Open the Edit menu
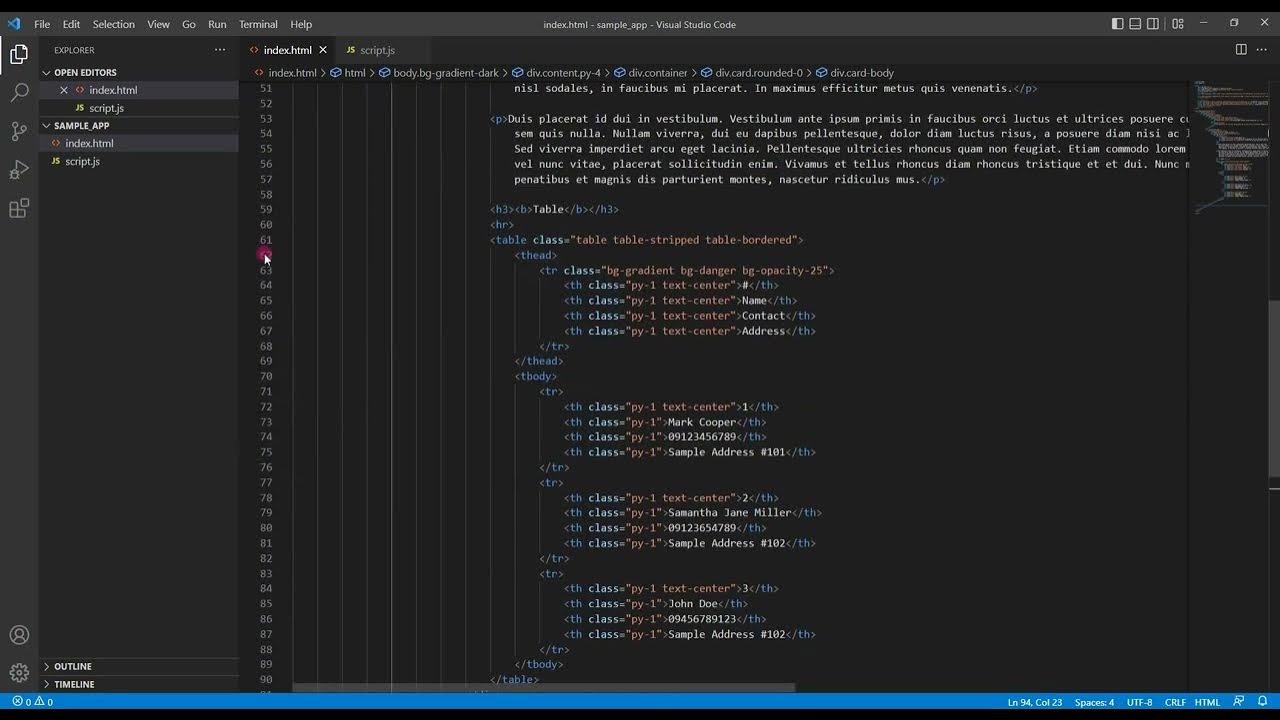Viewport: 1280px width, 720px height. tap(71, 24)
